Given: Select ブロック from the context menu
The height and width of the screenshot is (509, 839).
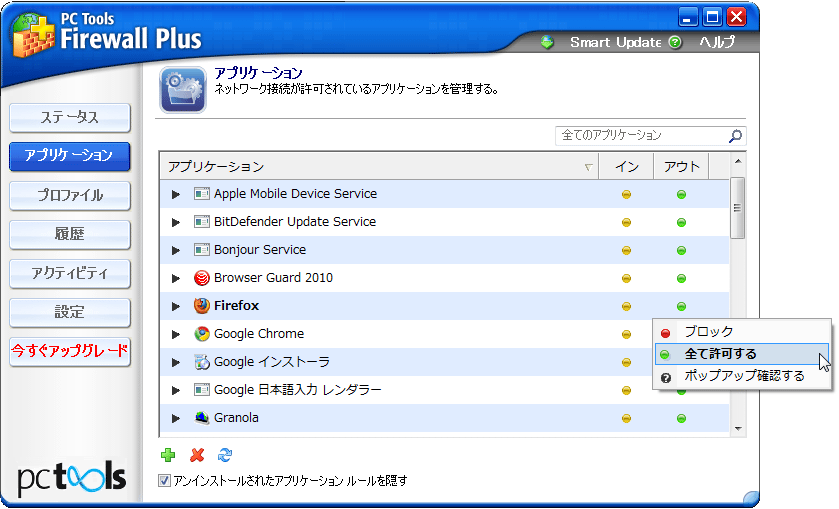Looking at the screenshot, I should 742,332.
